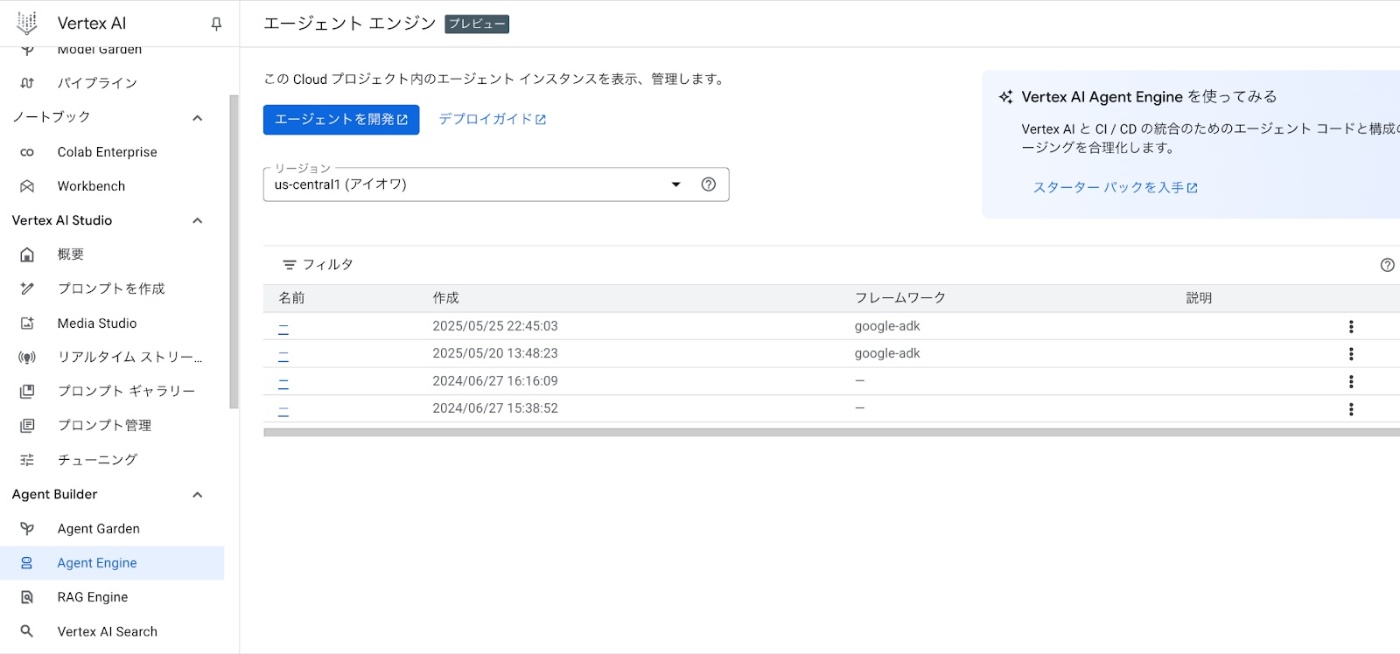
Task: Open the Workbench icon
Action: coord(27,186)
